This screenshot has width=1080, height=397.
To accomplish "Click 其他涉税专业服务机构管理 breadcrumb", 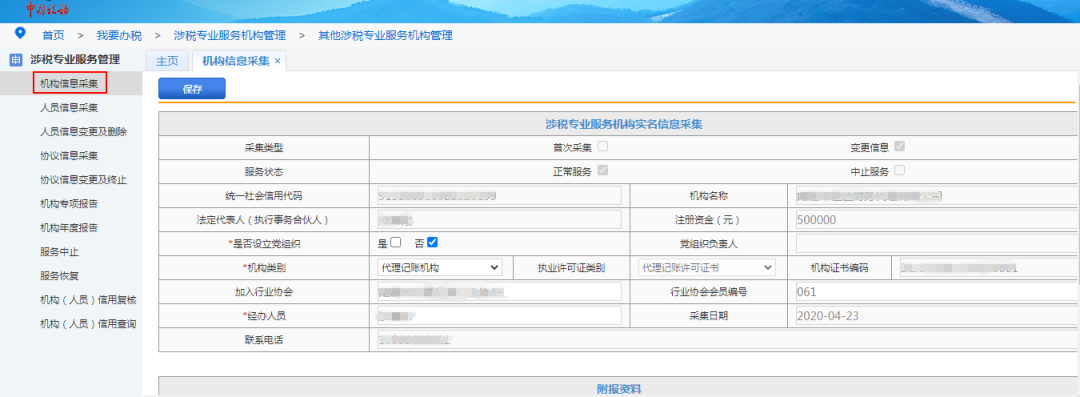I will (386, 35).
